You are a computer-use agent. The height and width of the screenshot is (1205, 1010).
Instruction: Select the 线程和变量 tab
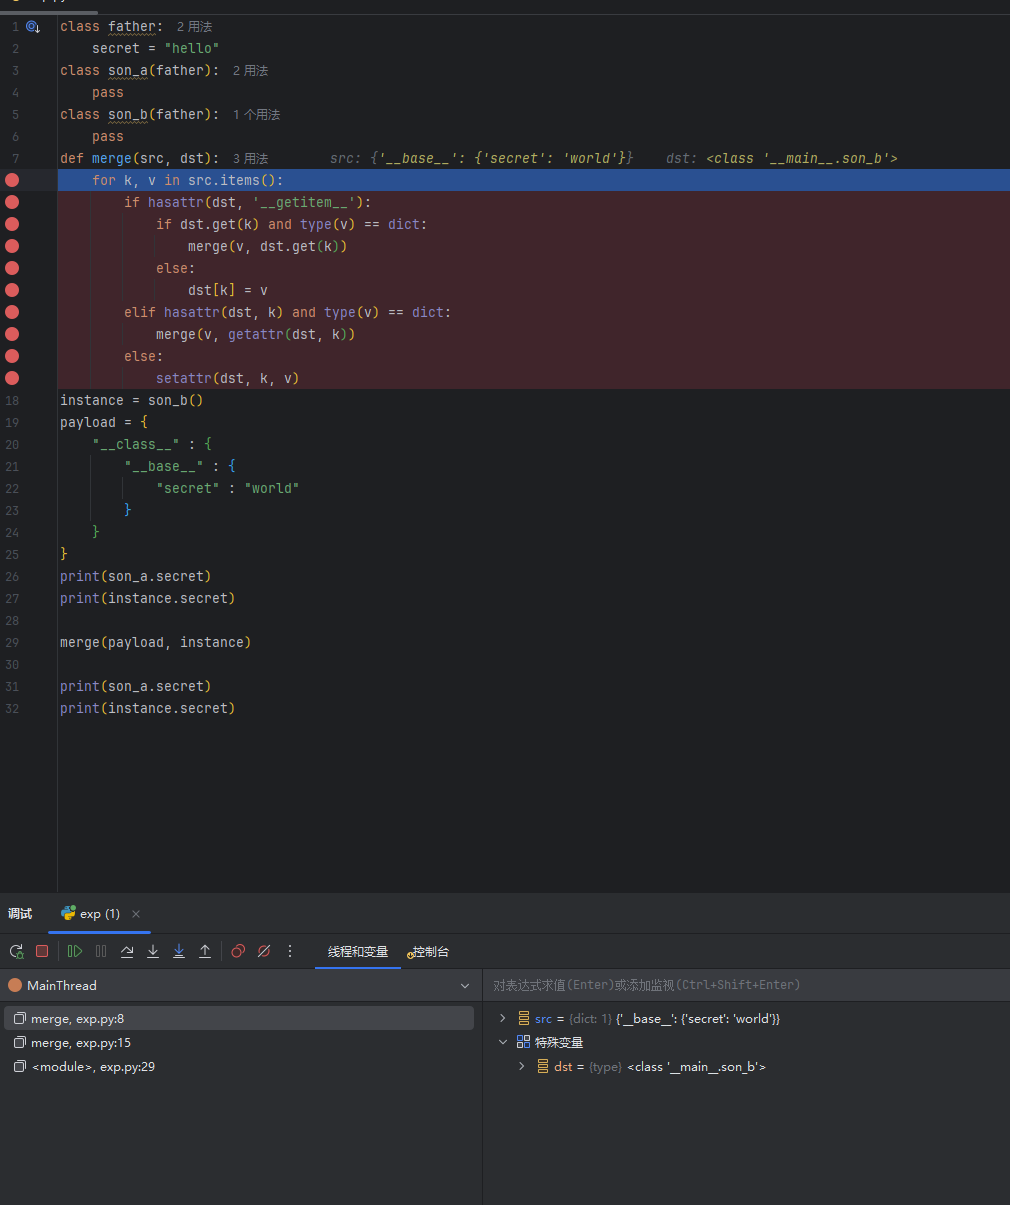pos(358,952)
